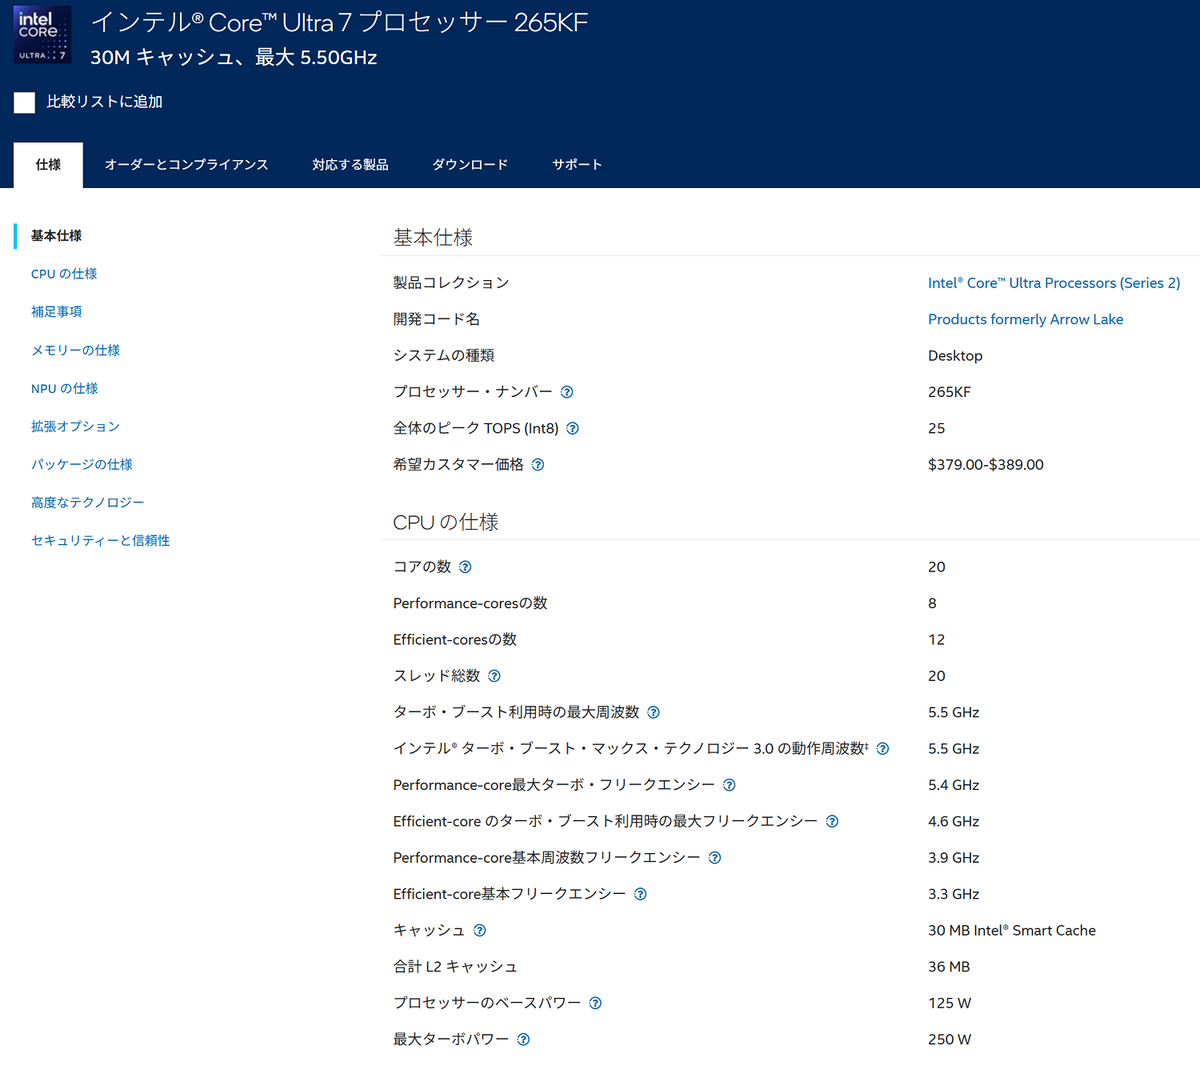This screenshot has width=1200, height=1066.
Task: Open help icon for Performance-core基本周波数フリークエンシー
Action: pyautogui.click(x=714, y=858)
